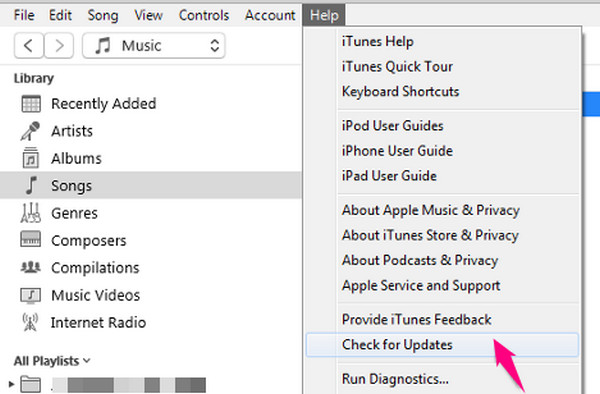
Task: Click the forward navigation arrow button
Action: (59, 46)
